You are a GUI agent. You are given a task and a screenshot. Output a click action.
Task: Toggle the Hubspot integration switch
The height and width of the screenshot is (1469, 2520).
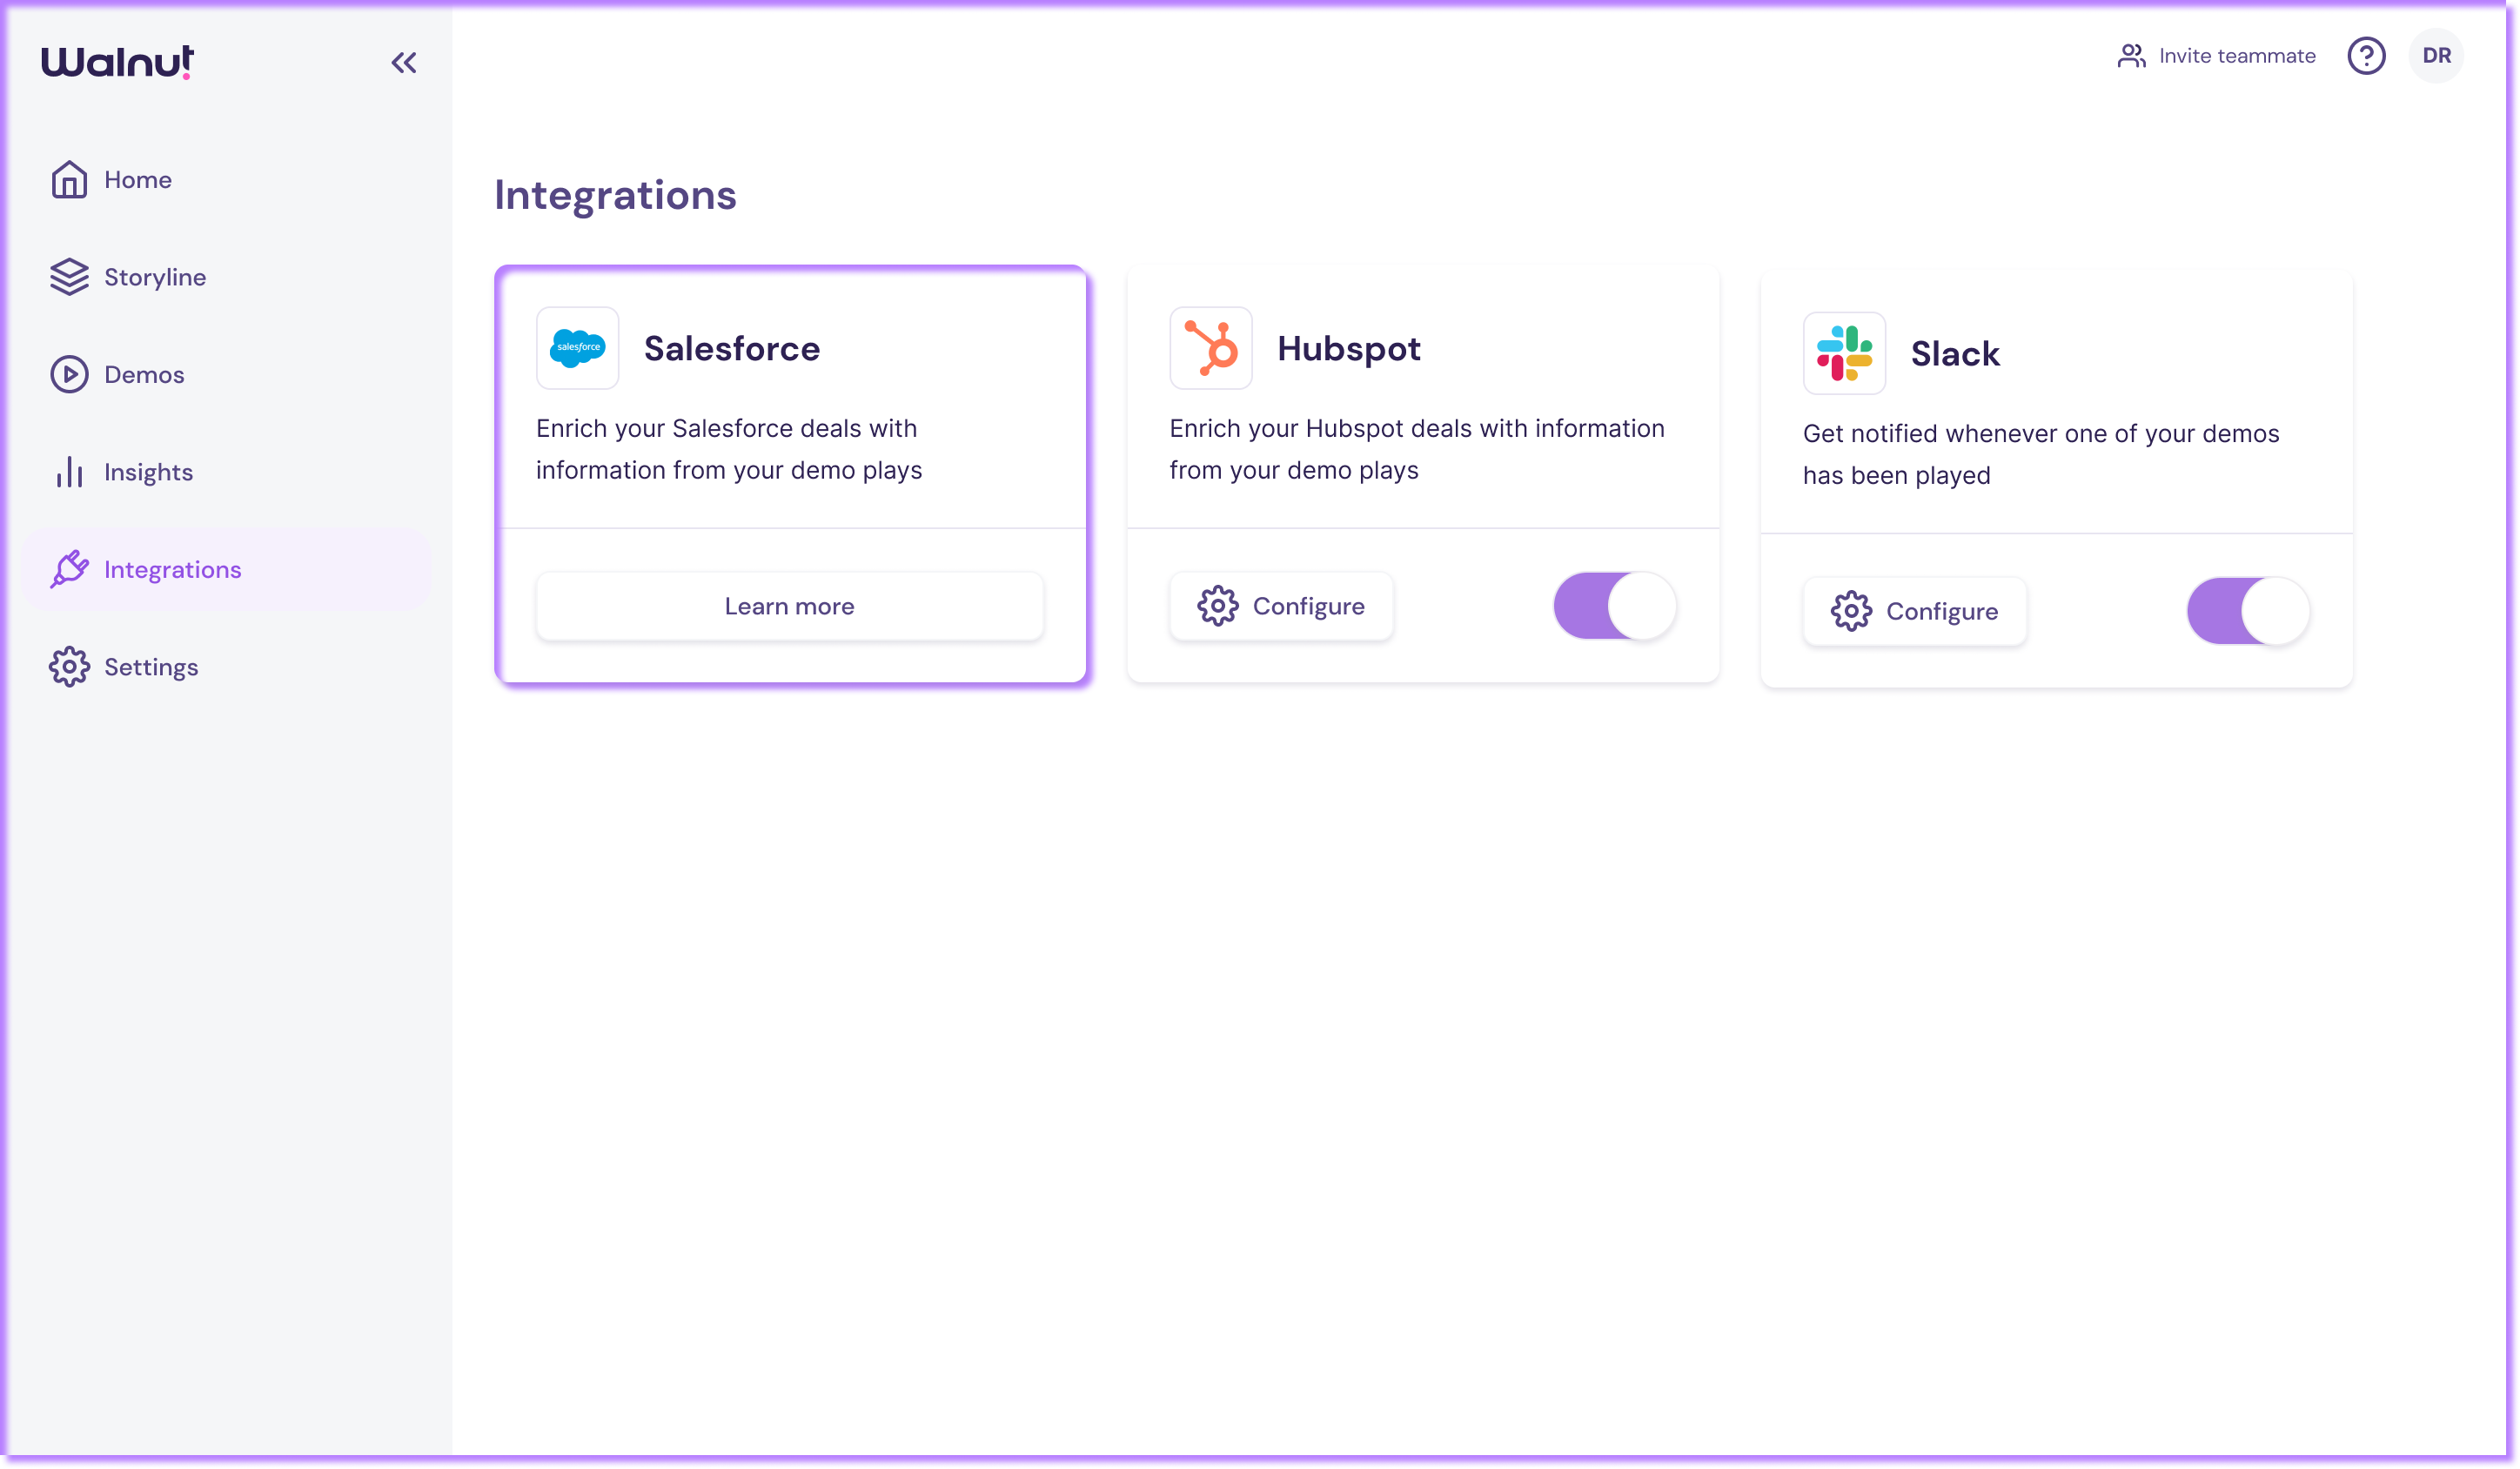[x=1614, y=606]
